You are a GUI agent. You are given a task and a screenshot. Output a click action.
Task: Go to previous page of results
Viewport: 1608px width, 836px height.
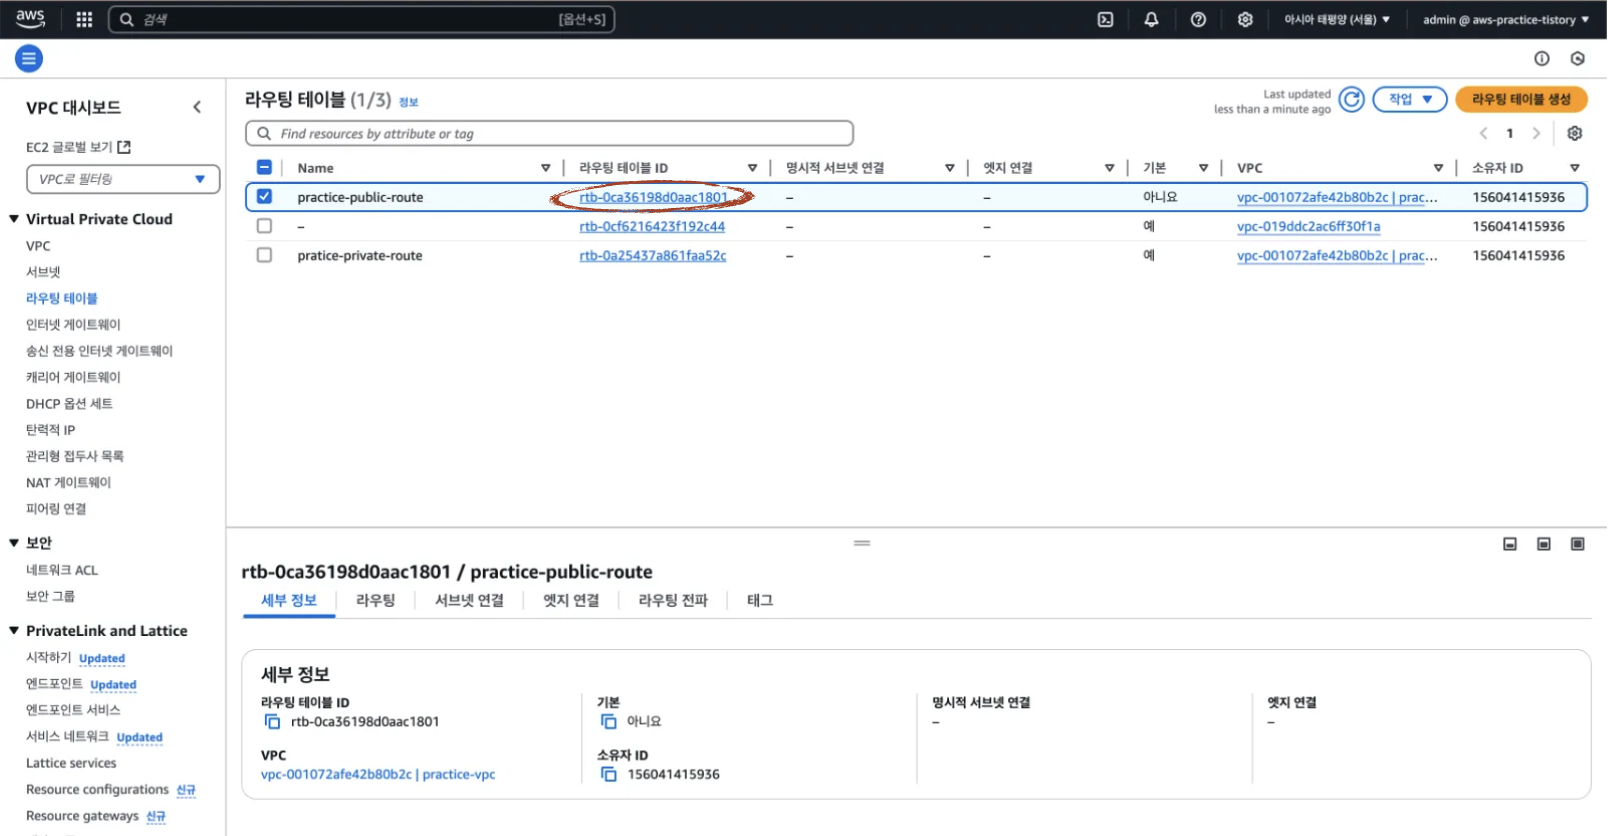(x=1483, y=133)
